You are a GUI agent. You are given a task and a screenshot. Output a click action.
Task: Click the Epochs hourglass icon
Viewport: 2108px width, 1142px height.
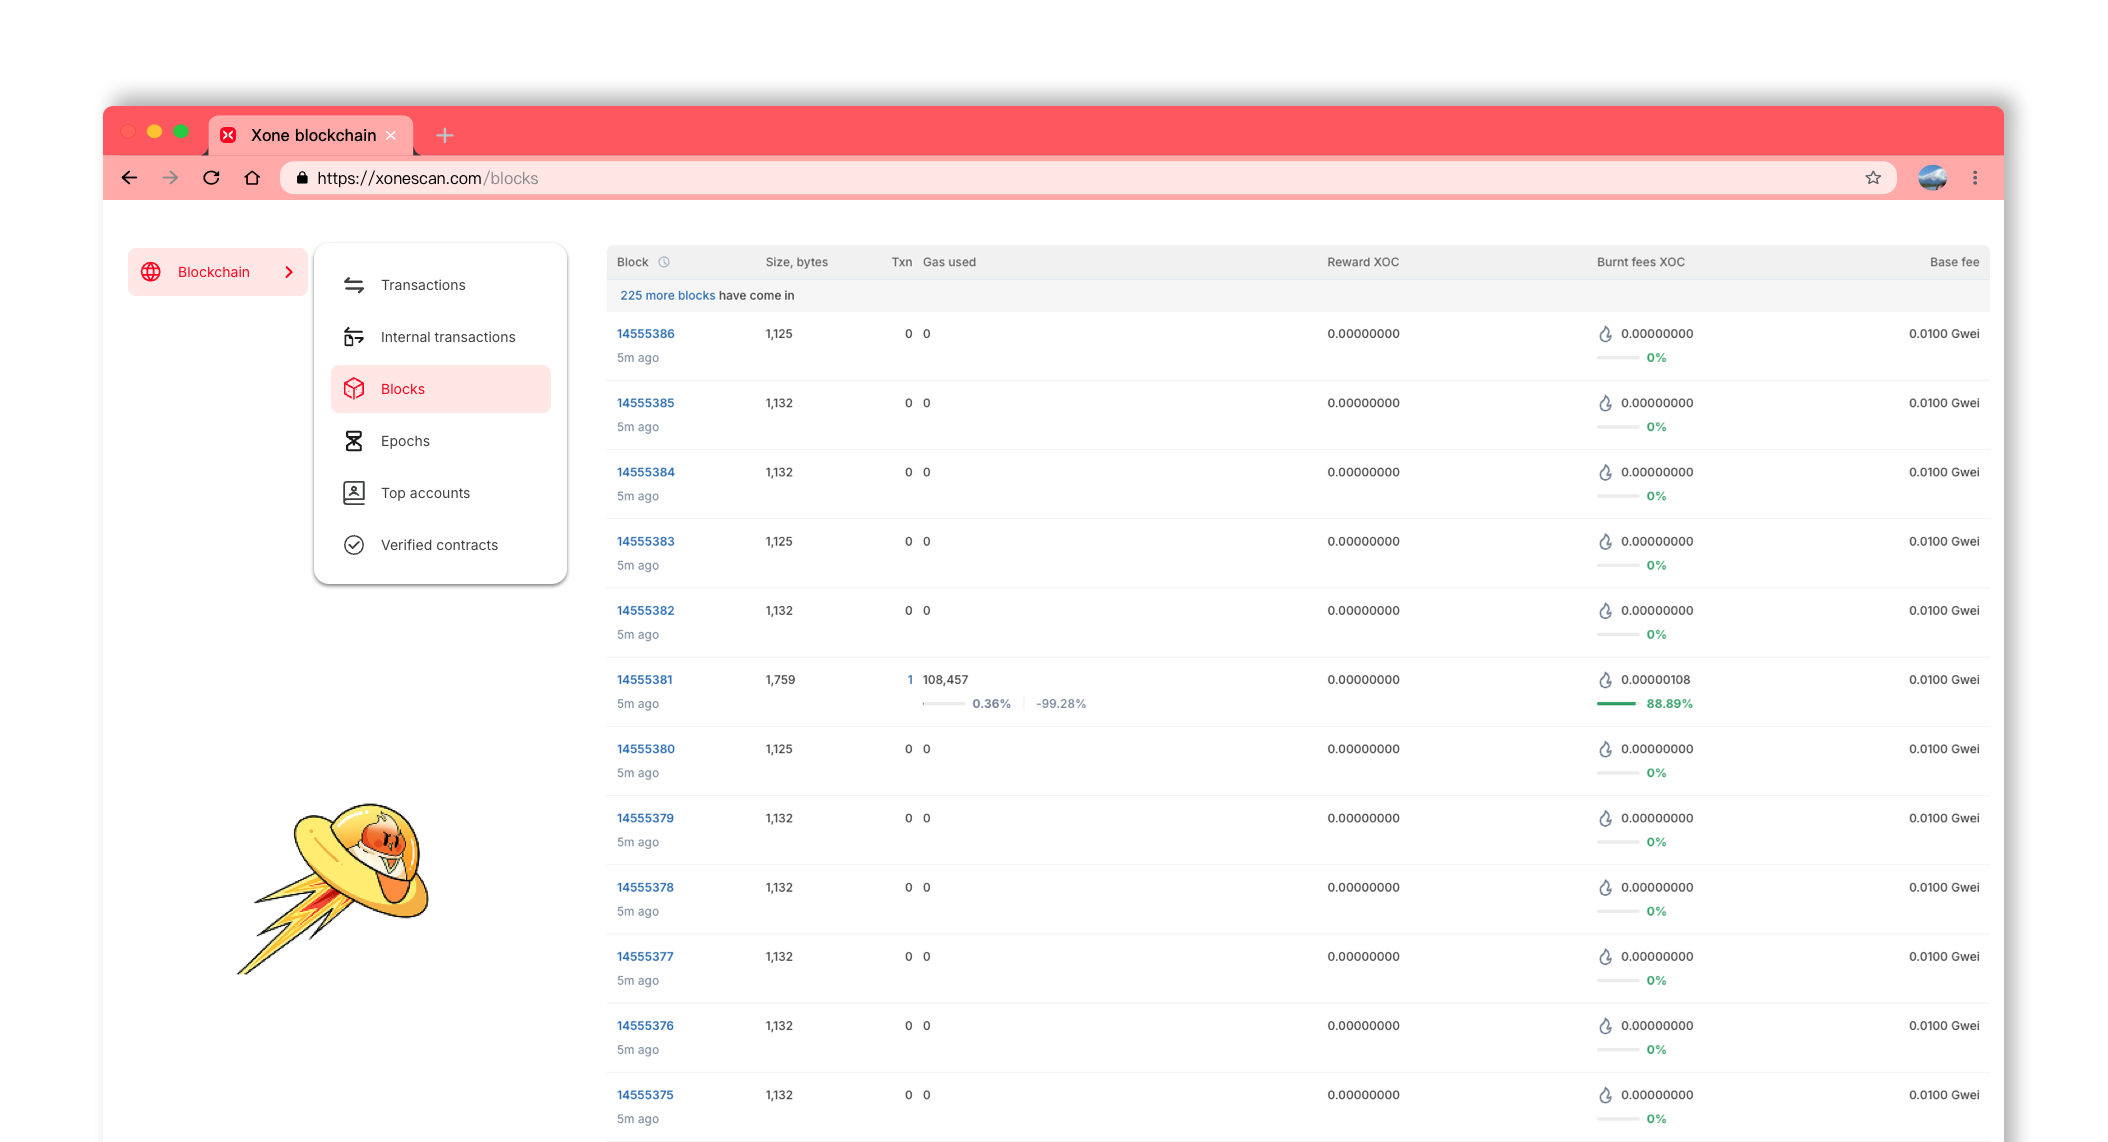(354, 441)
